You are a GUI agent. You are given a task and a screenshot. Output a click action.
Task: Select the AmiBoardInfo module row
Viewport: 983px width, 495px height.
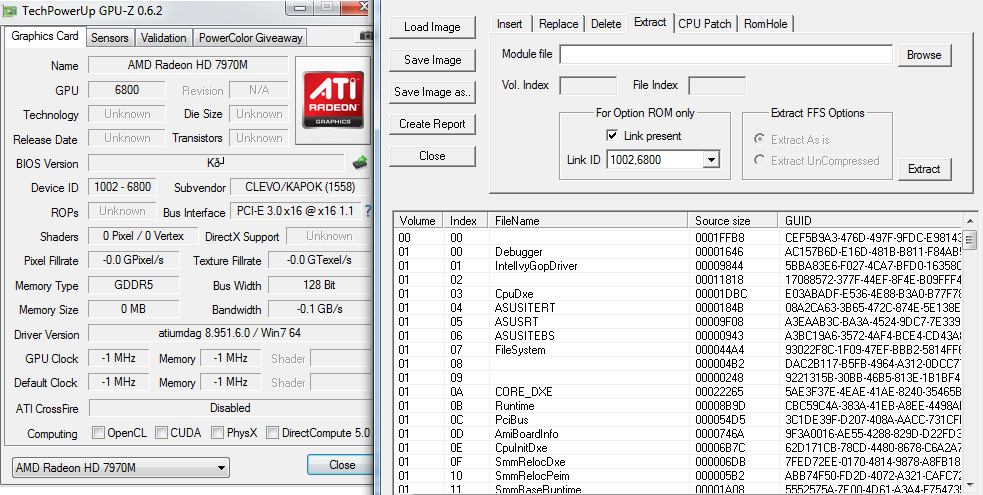(x=678, y=434)
